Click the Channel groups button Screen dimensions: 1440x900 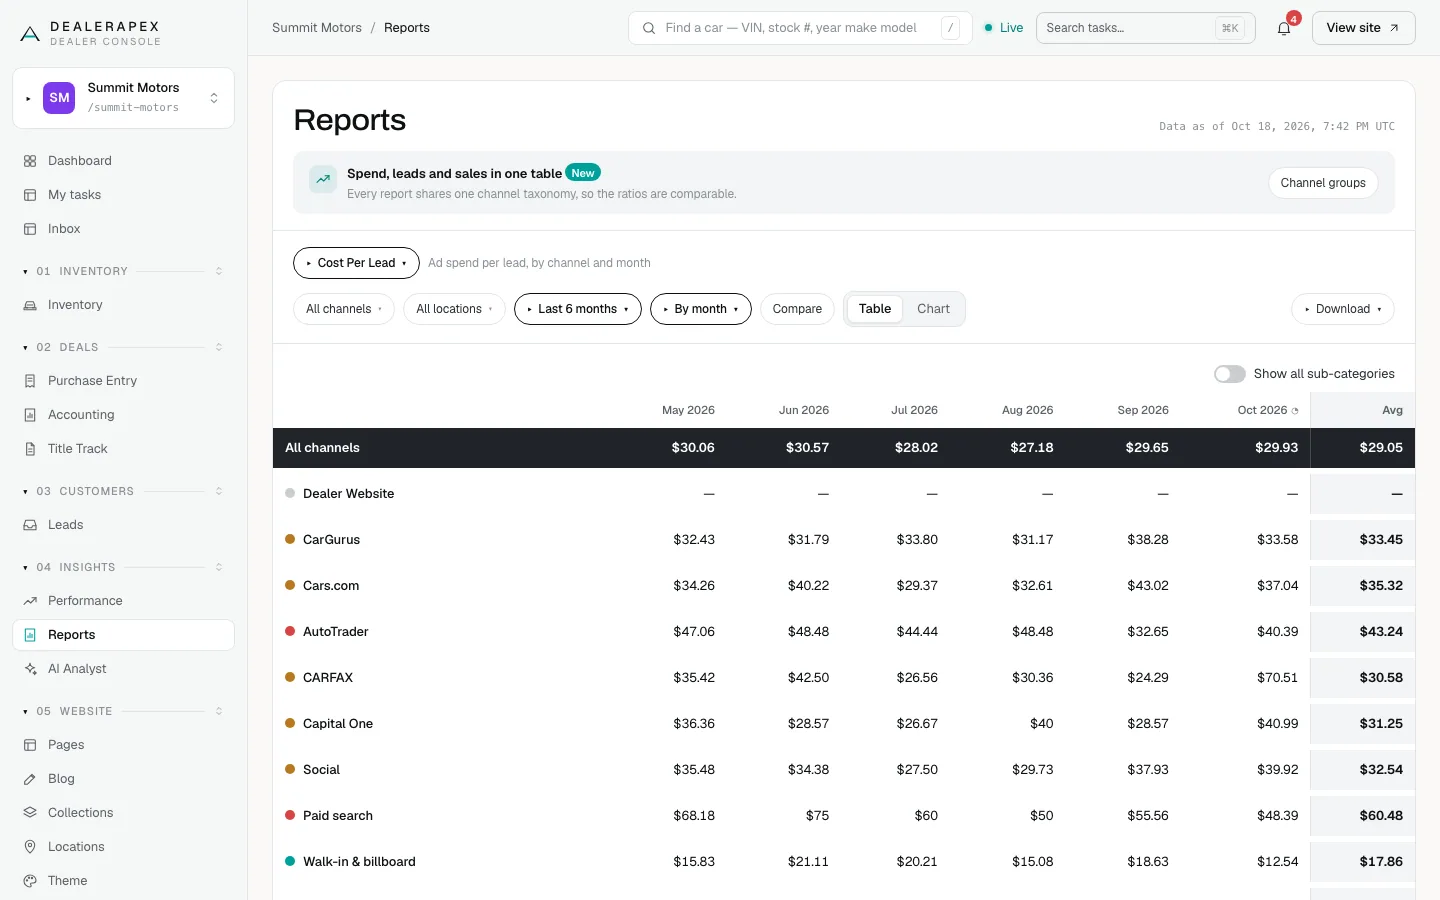1323,183
